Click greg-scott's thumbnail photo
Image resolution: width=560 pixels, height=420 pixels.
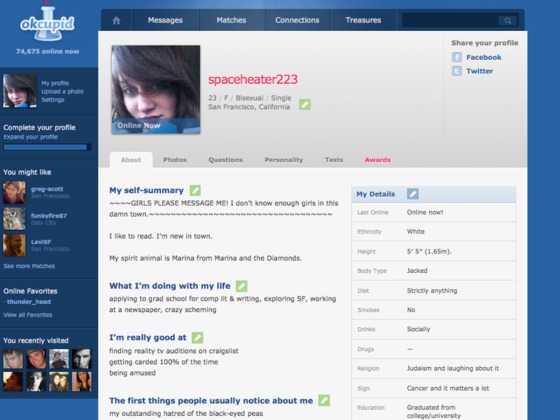pyautogui.click(x=14, y=192)
